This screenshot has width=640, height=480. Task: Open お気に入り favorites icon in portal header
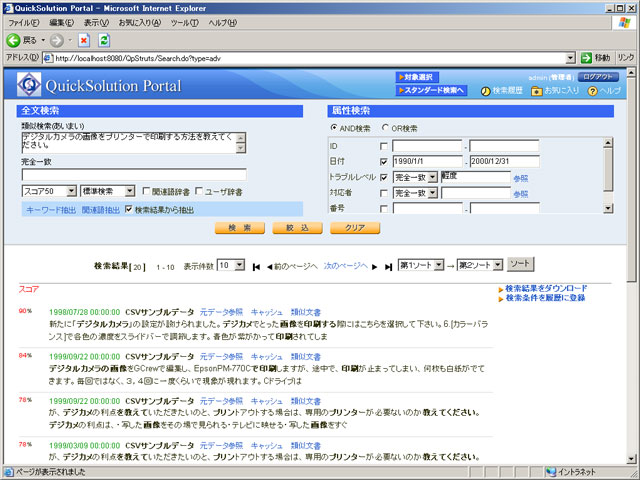coord(537,90)
